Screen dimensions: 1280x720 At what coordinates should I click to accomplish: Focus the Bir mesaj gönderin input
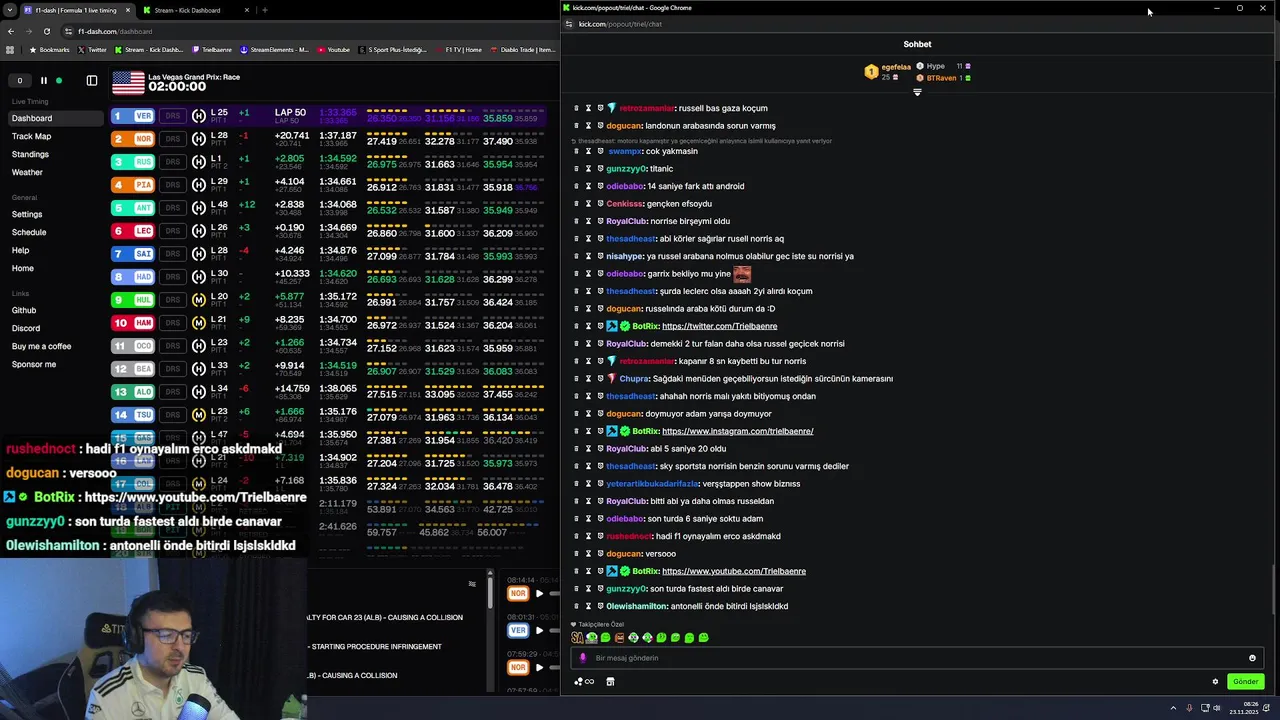click(x=915, y=658)
